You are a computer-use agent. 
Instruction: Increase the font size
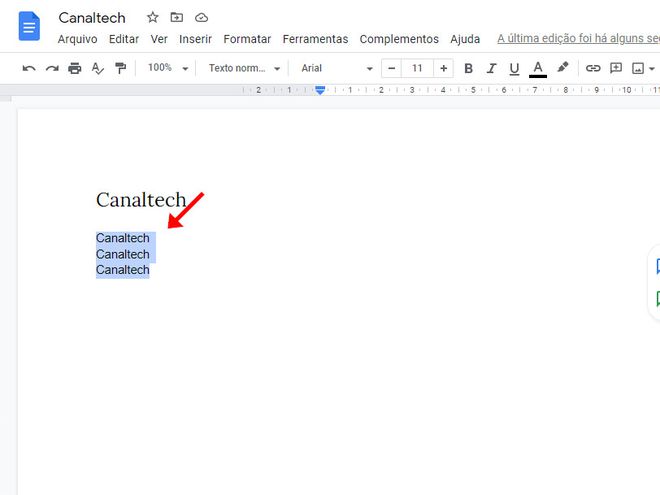tap(443, 68)
